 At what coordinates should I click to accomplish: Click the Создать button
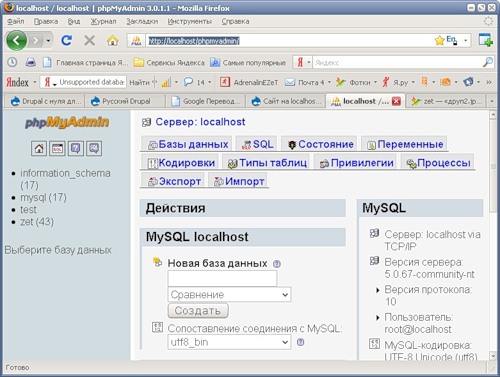click(198, 310)
